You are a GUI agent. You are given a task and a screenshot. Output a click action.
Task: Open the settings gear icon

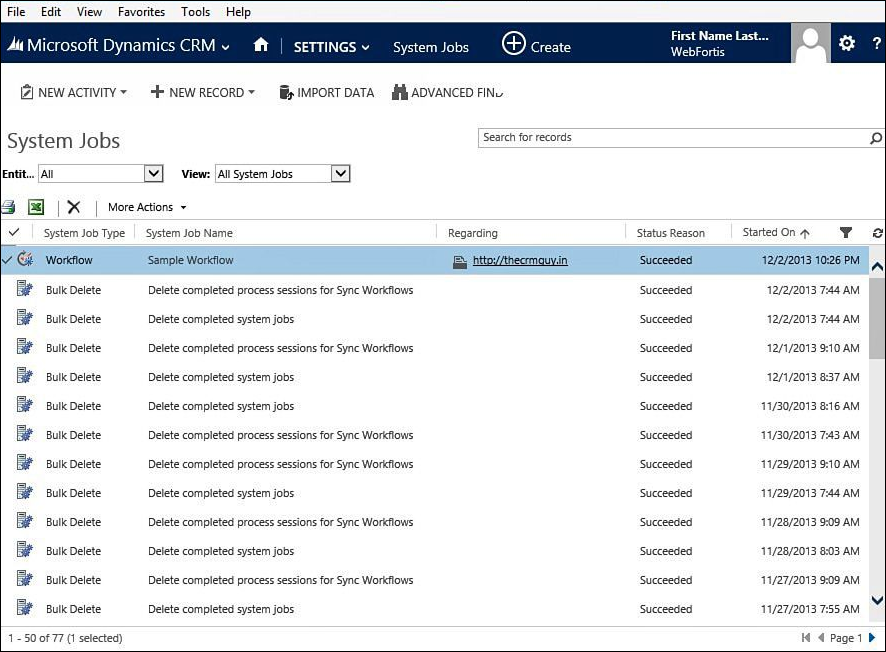(x=846, y=43)
